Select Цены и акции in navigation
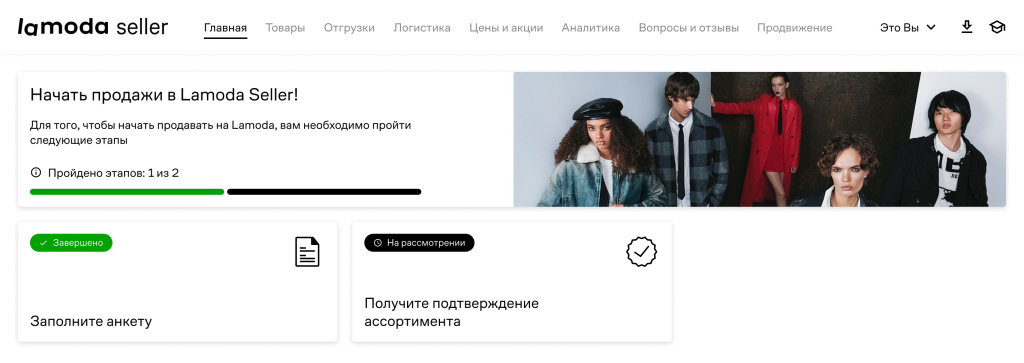Image resolution: width=1024 pixels, height=363 pixels. click(x=506, y=28)
